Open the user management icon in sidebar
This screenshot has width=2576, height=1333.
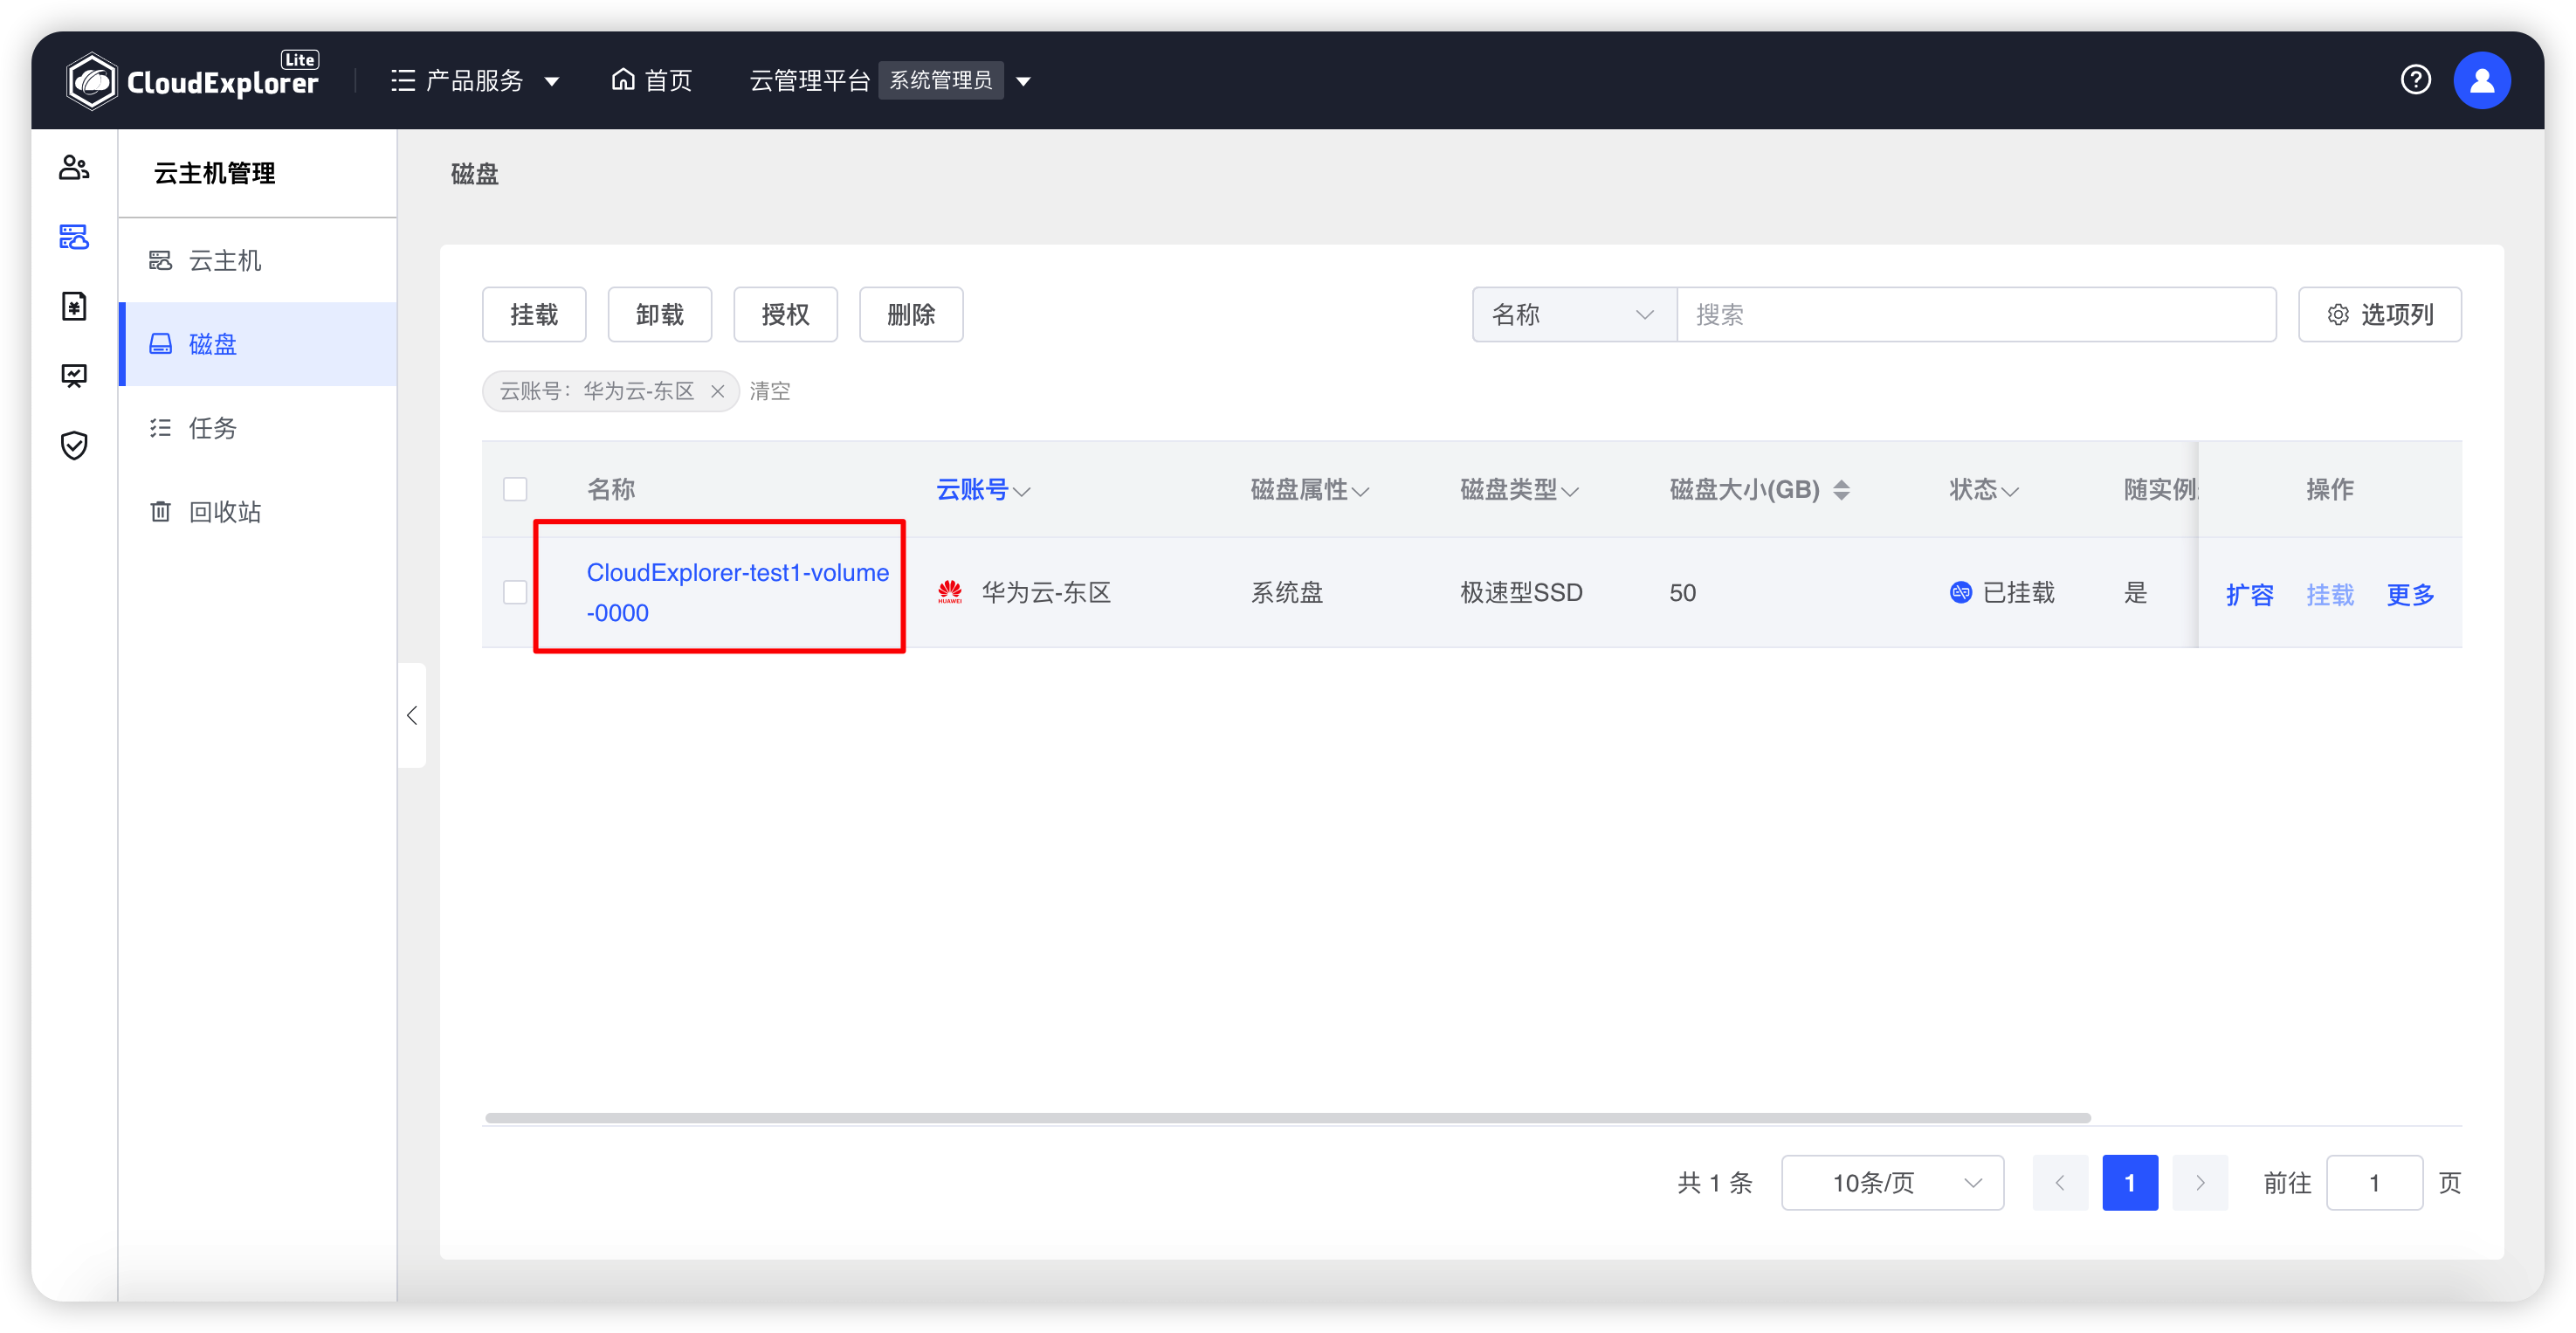click(74, 167)
